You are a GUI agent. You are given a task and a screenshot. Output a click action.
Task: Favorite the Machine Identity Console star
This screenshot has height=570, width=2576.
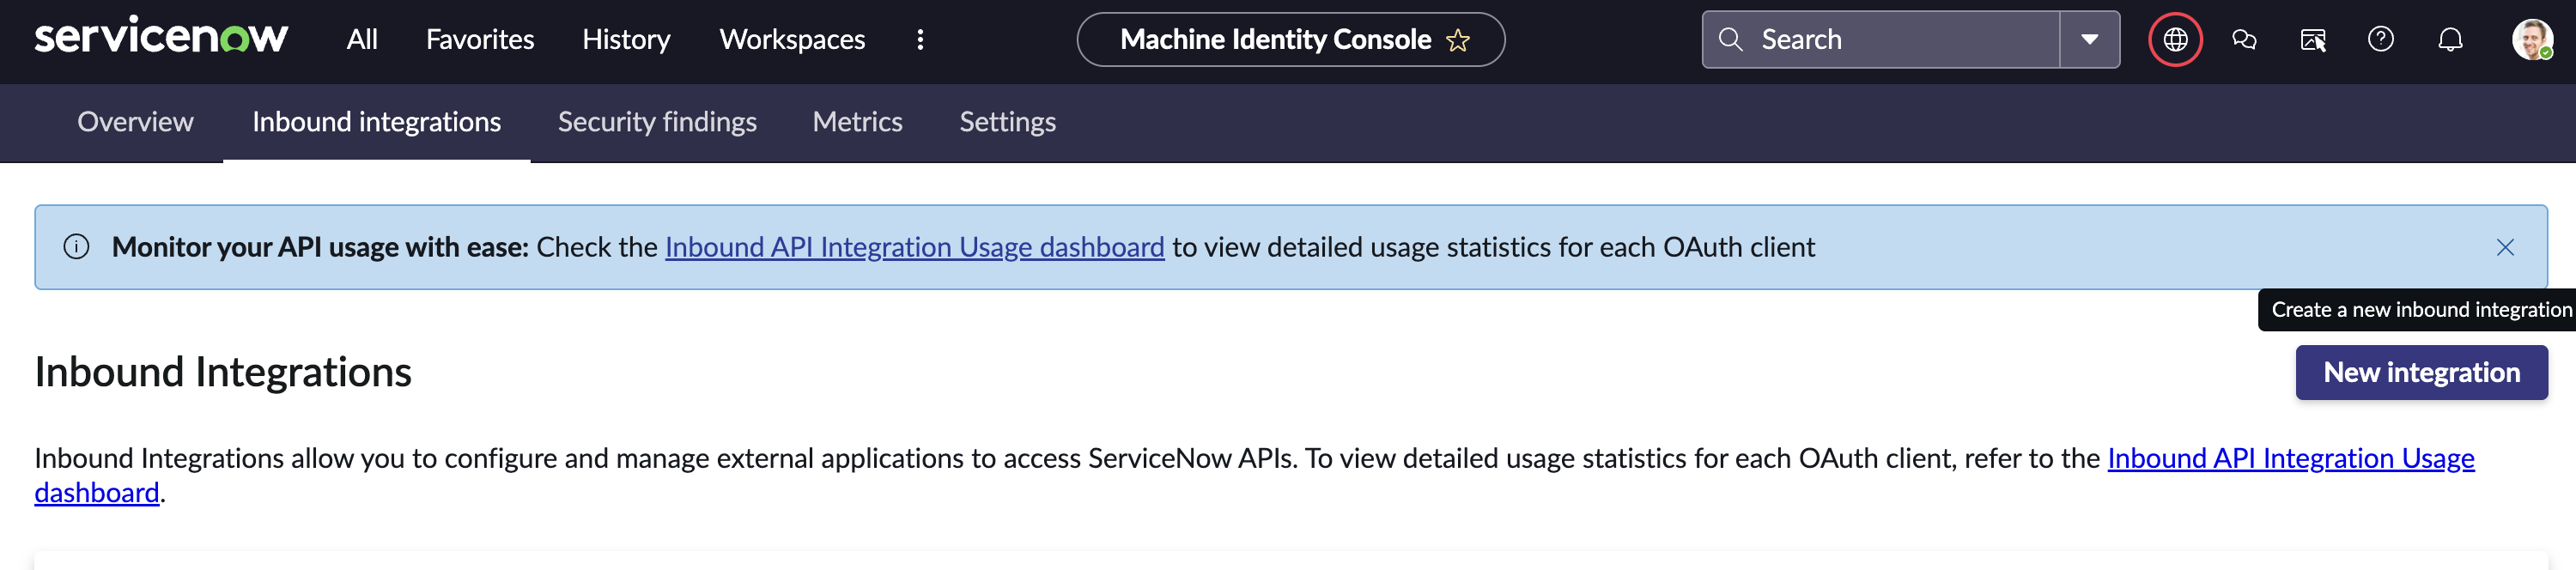point(1458,40)
